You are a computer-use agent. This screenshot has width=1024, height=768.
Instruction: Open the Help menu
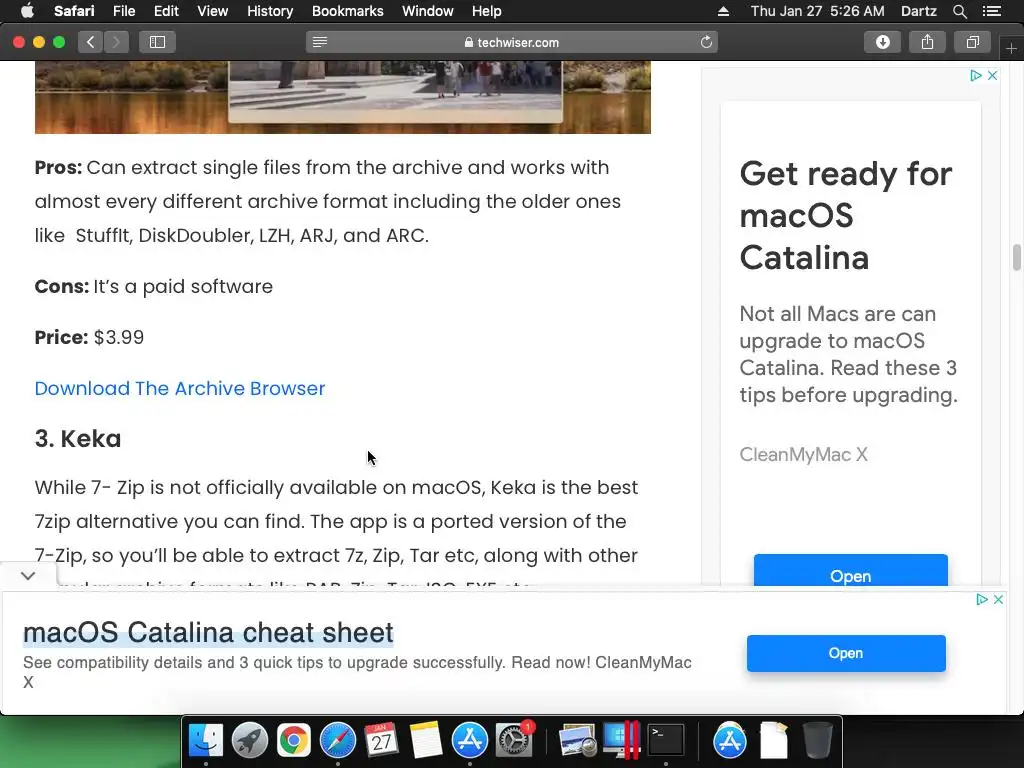[487, 11]
